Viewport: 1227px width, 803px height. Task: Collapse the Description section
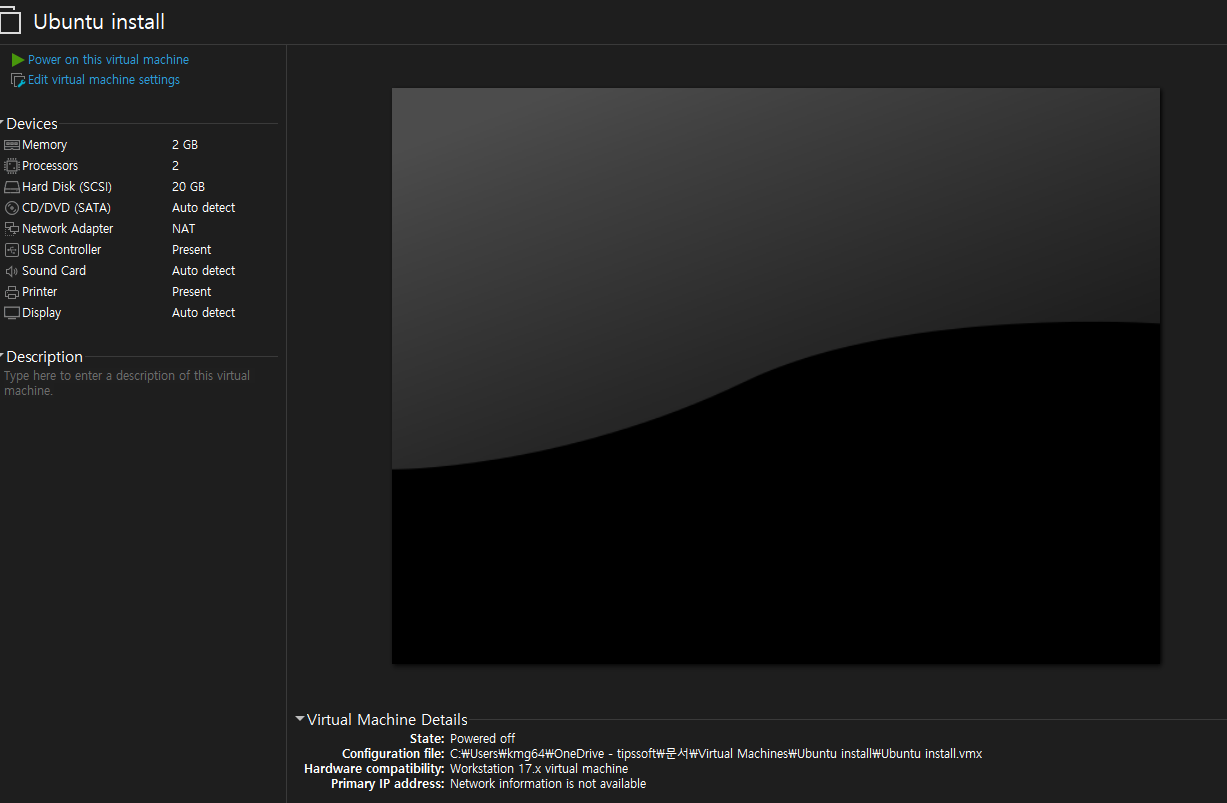[x=2, y=357]
